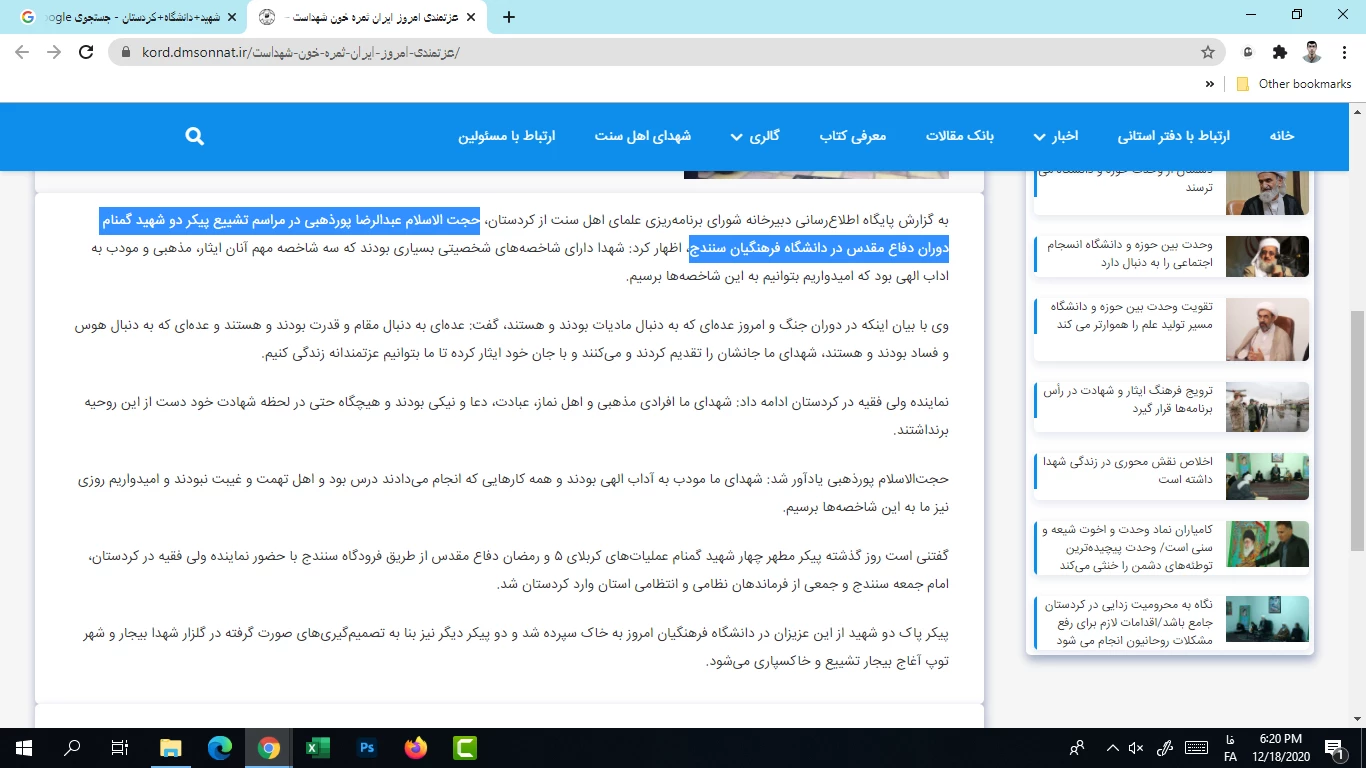Viewport: 1366px width, 768px height.
Task: Open a new browser tab
Action: point(509,17)
